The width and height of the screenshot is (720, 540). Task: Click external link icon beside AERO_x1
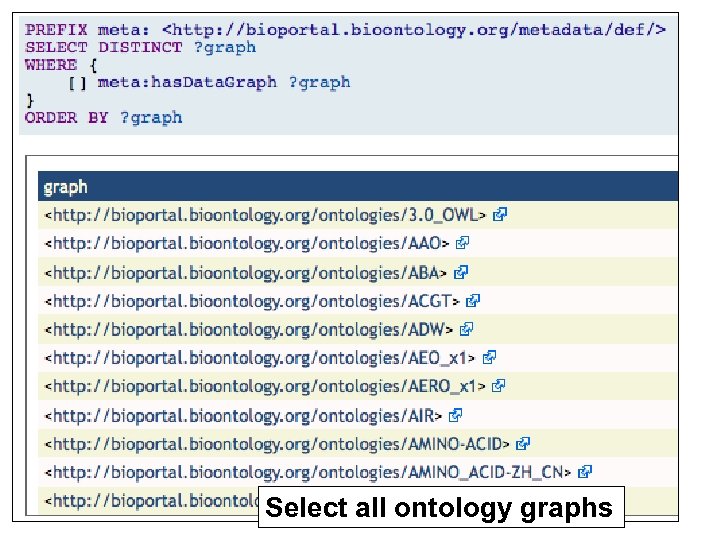499,385
